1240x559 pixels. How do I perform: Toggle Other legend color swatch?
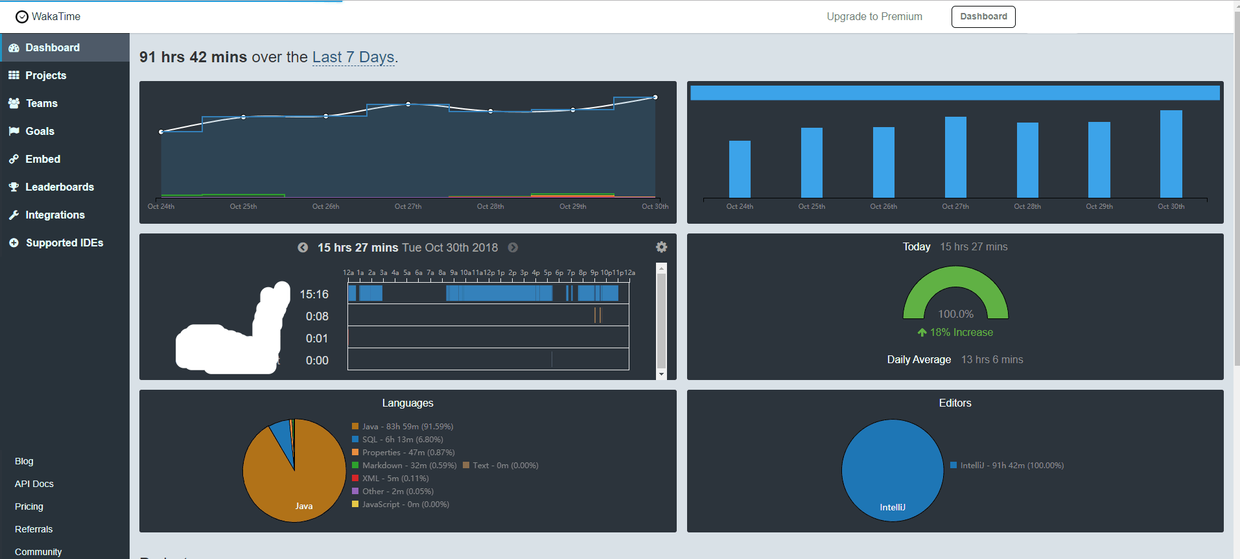pyautogui.click(x=355, y=492)
